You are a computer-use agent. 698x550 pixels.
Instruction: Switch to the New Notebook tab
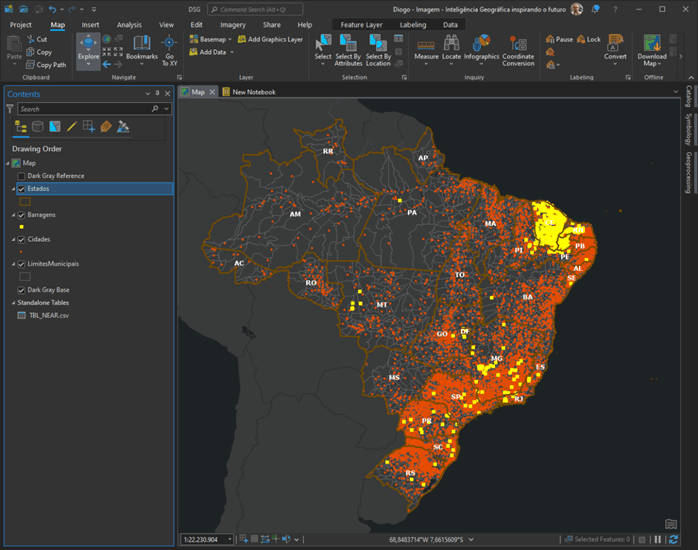[253, 92]
